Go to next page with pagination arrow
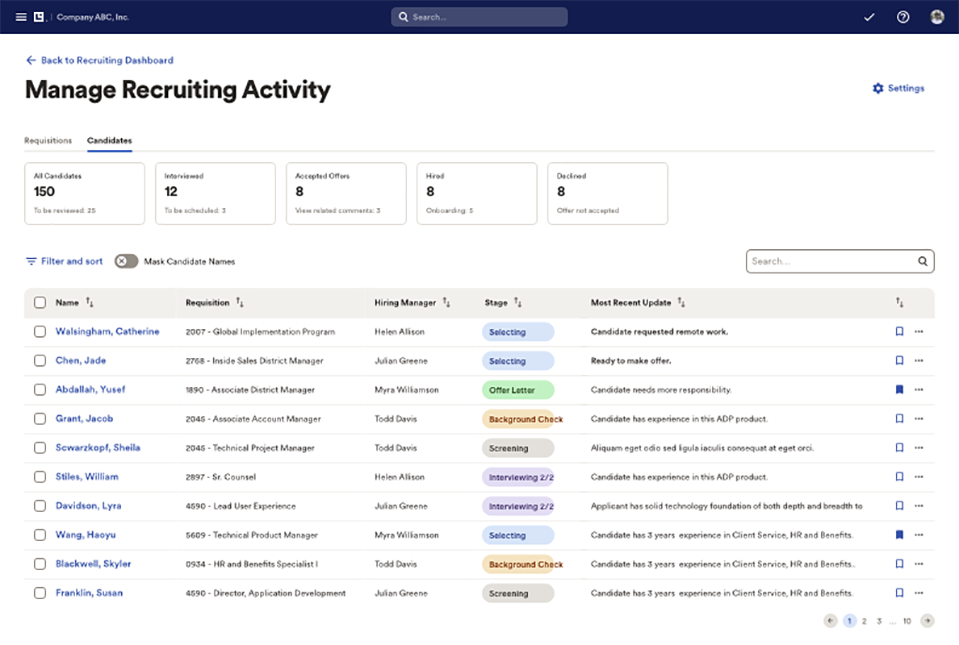 click(927, 621)
